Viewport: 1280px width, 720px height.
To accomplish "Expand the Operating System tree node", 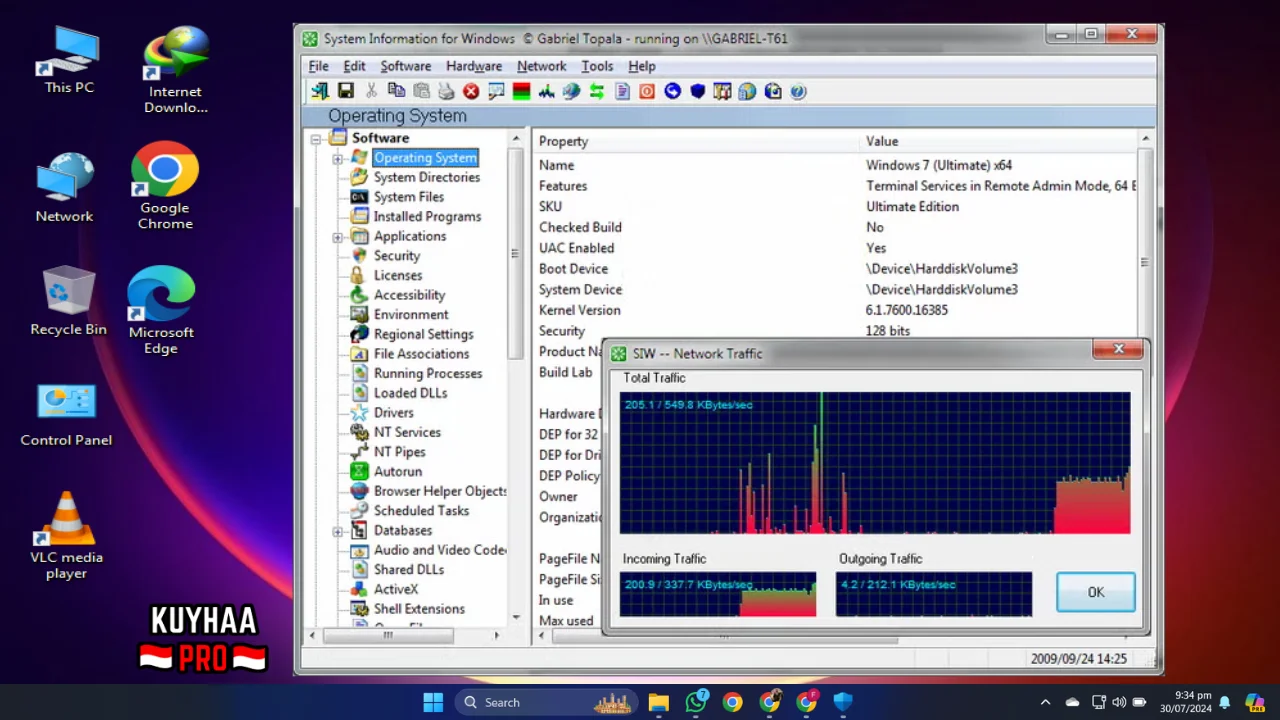I will (337, 158).
